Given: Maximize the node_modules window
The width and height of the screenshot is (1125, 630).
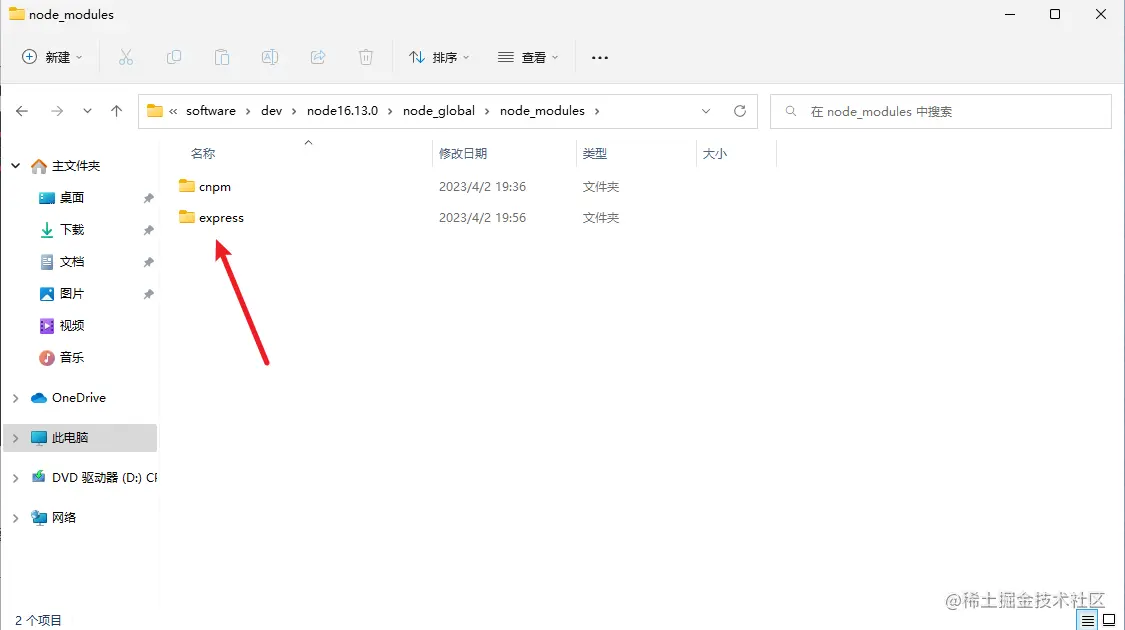Looking at the screenshot, I should (1055, 14).
